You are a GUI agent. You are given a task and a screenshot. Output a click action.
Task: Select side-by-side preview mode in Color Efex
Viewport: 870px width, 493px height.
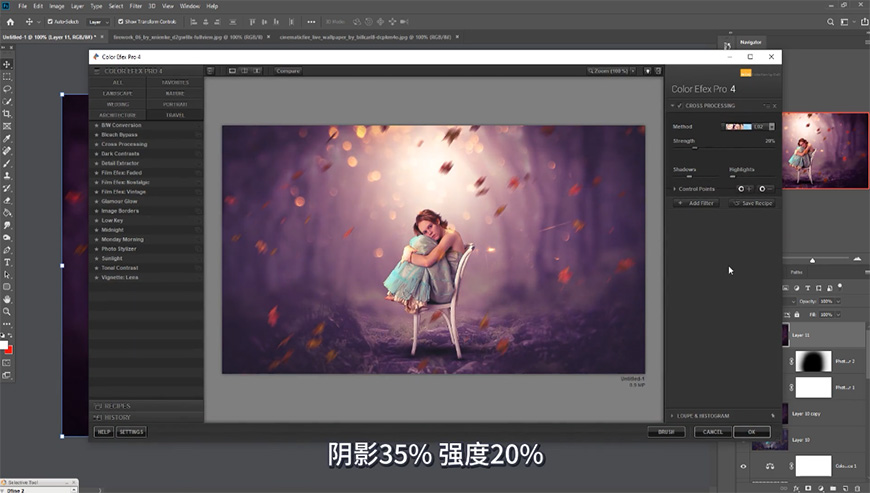click(256, 71)
